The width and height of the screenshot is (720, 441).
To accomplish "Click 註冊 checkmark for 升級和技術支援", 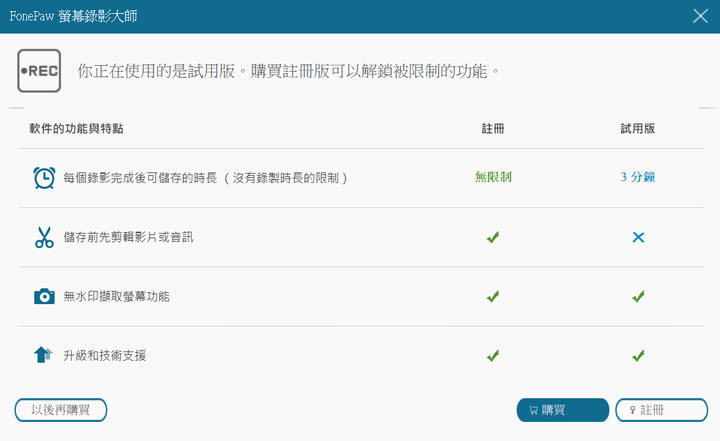I will tap(493, 356).
